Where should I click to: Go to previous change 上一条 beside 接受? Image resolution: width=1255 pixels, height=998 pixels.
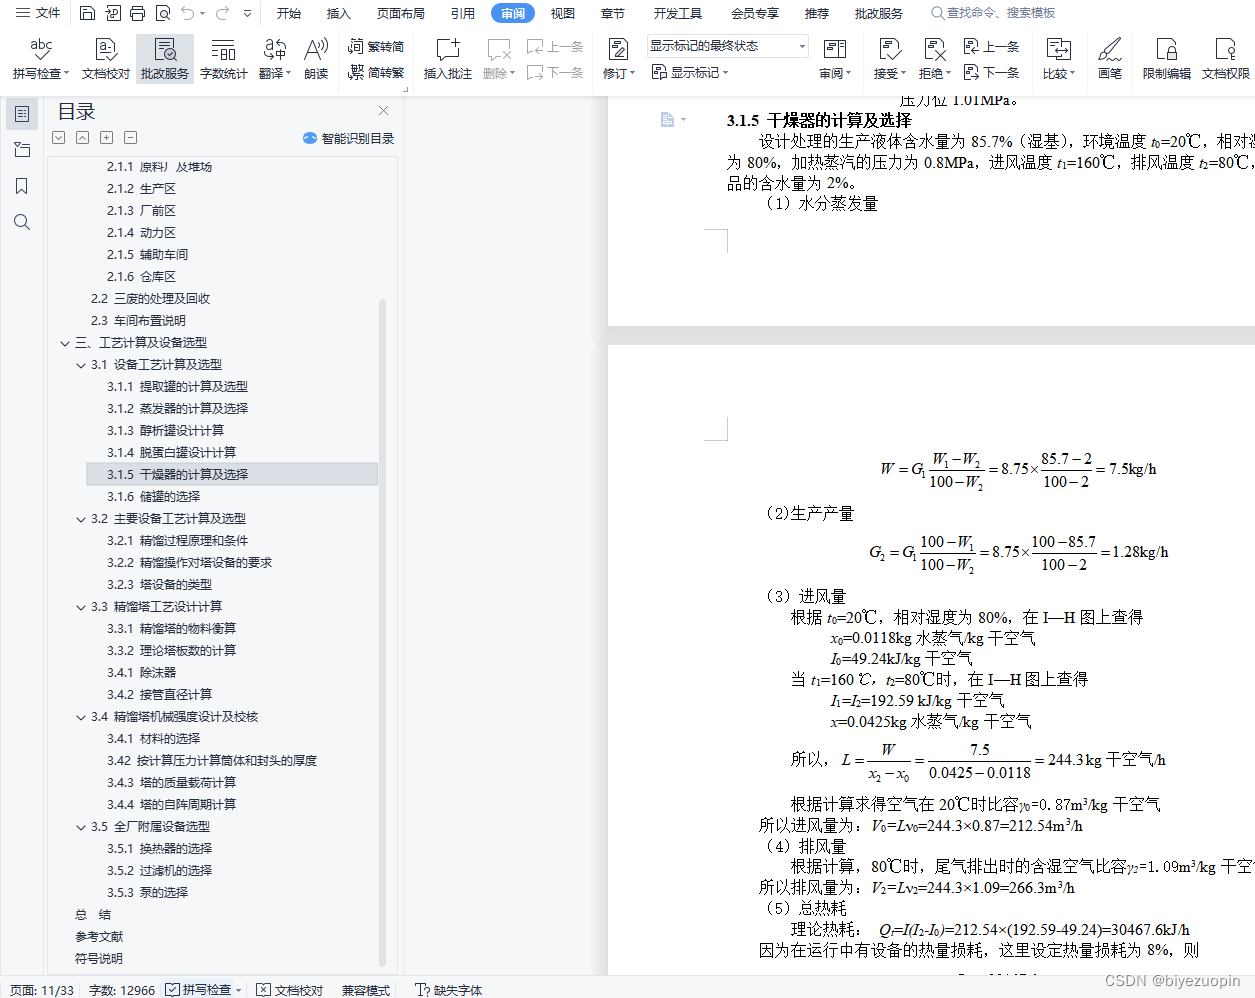click(991, 46)
